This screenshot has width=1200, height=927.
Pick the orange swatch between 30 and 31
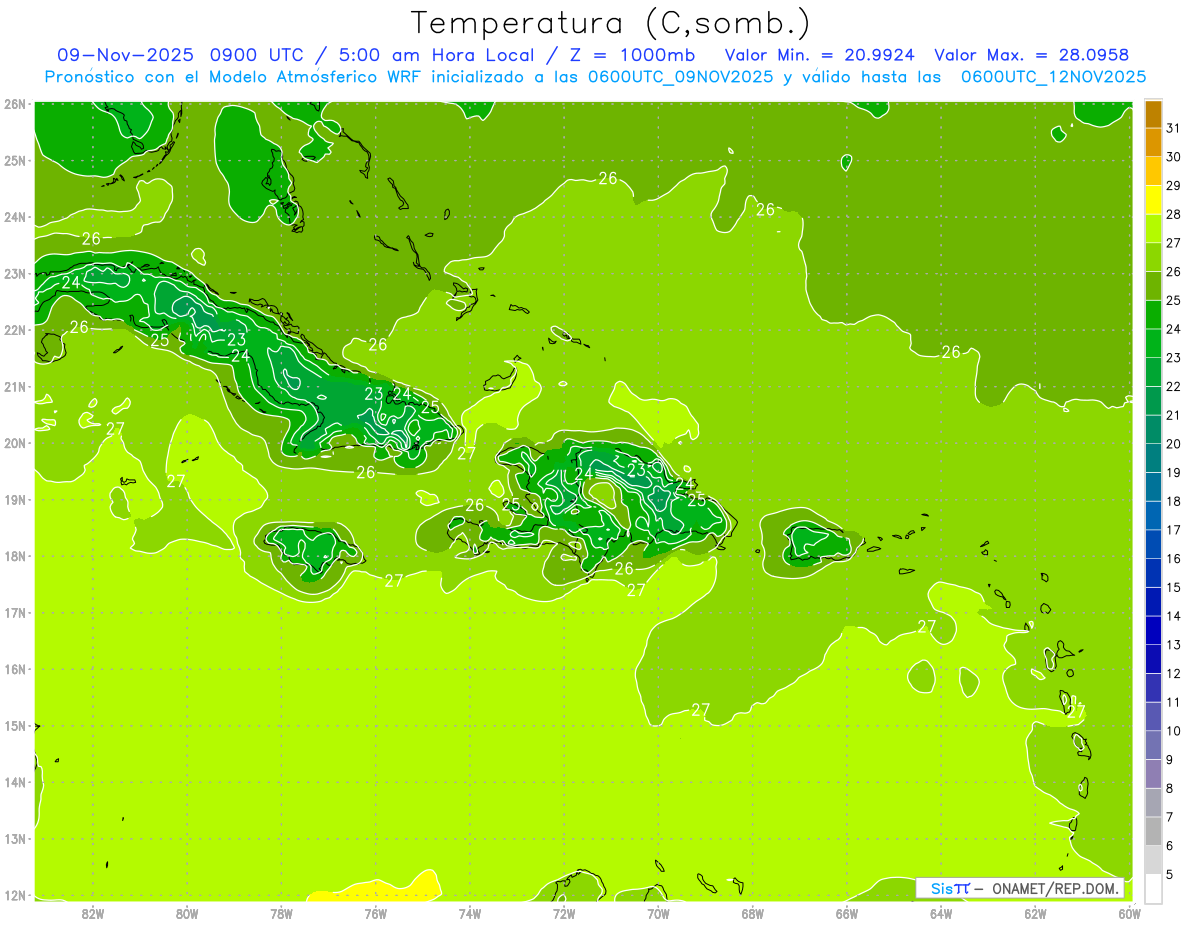click(x=1153, y=143)
